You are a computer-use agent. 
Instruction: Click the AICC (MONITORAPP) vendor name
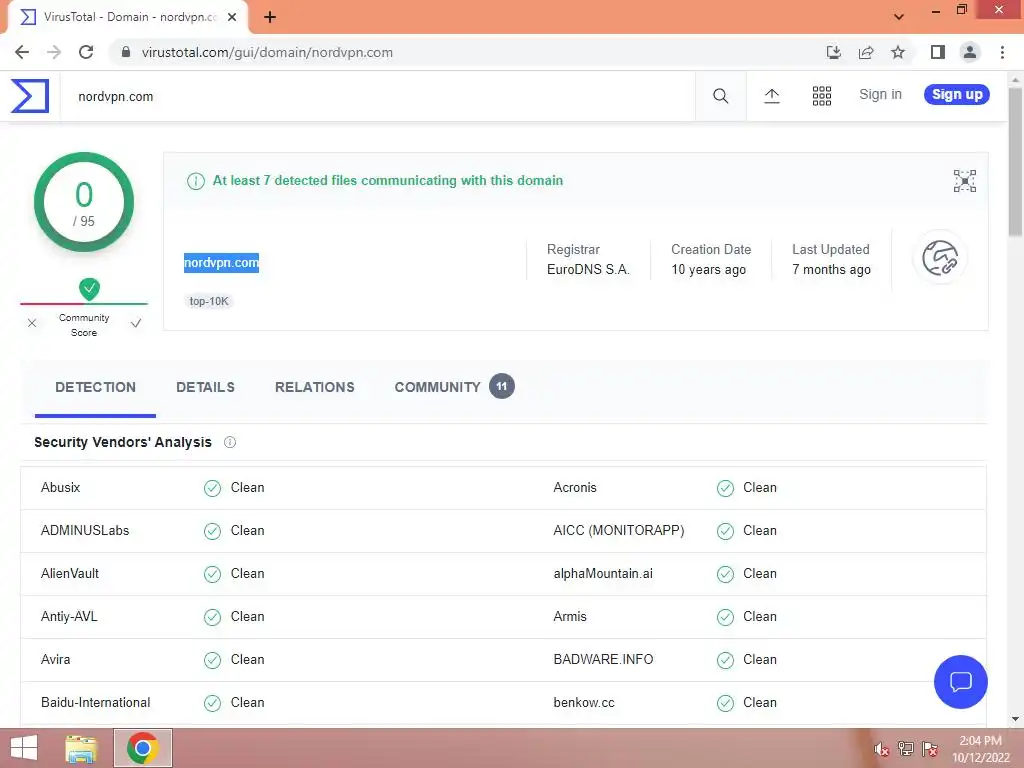click(618, 531)
